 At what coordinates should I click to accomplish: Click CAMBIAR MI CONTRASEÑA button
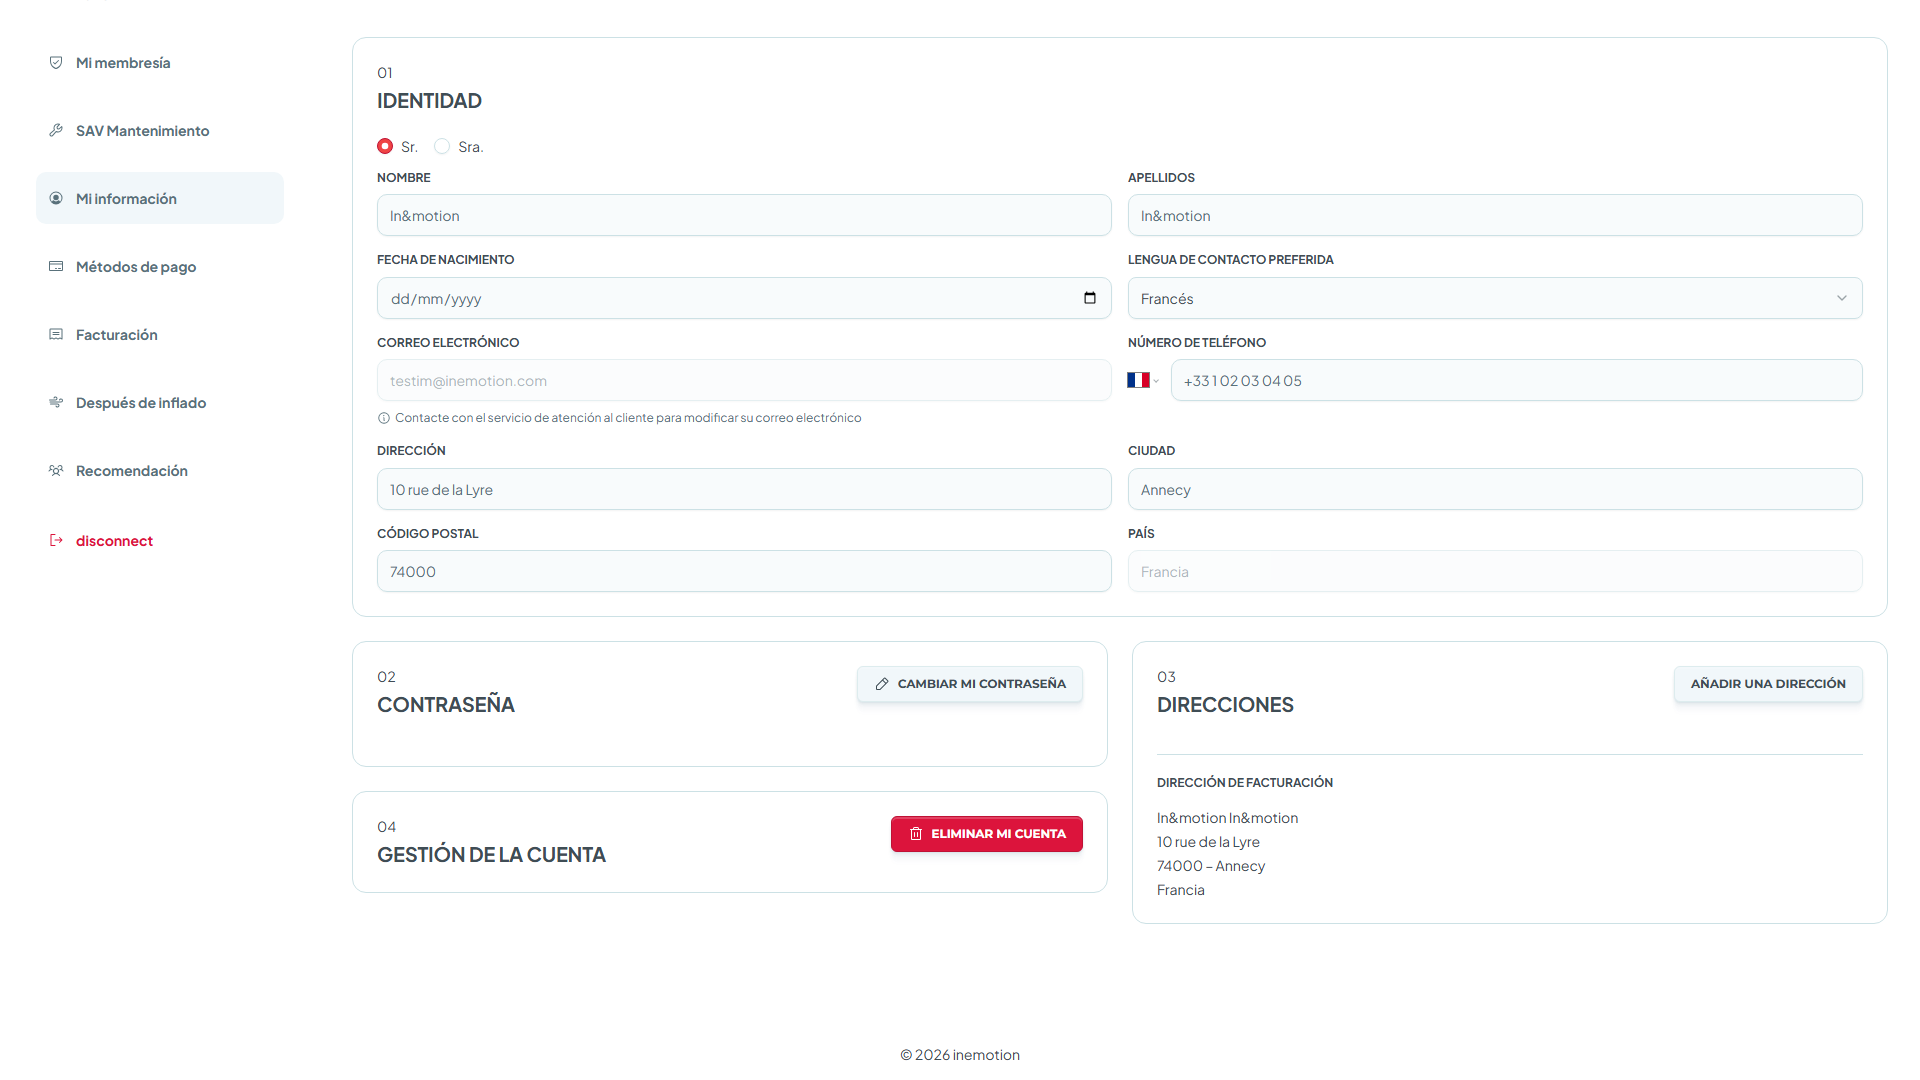point(970,684)
